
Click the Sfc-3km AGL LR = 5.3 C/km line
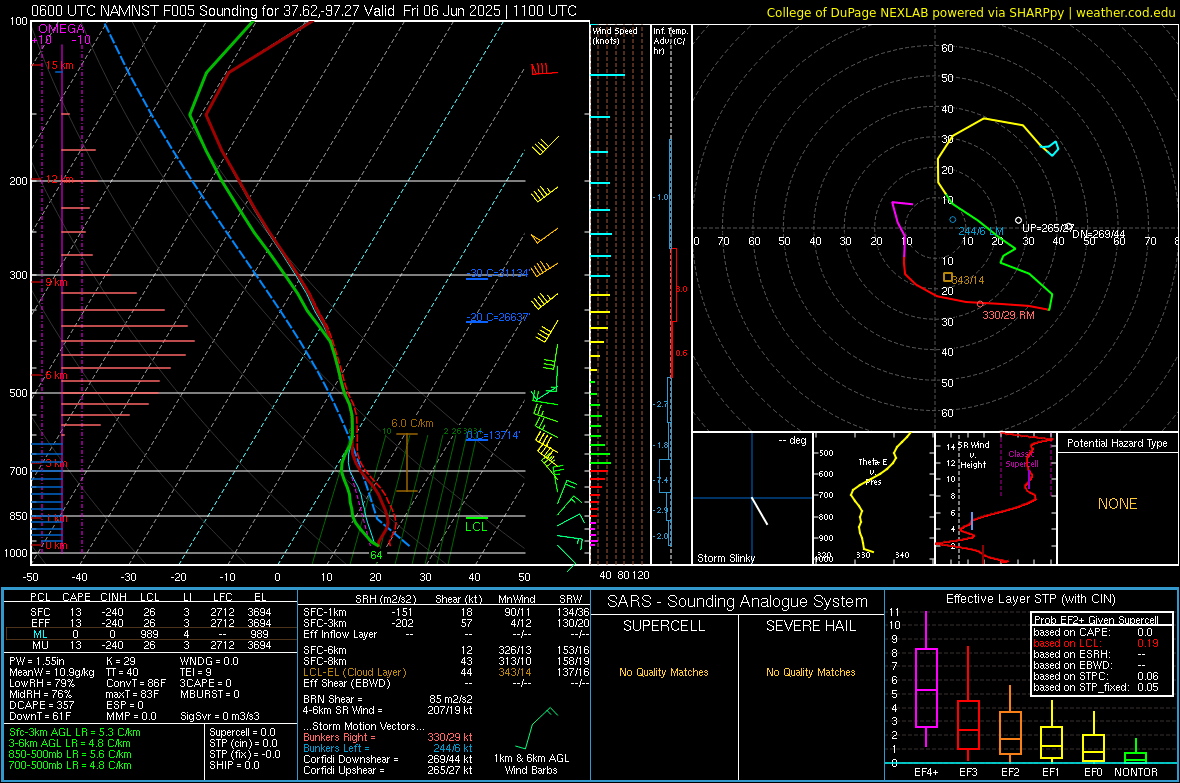[x=75, y=732]
